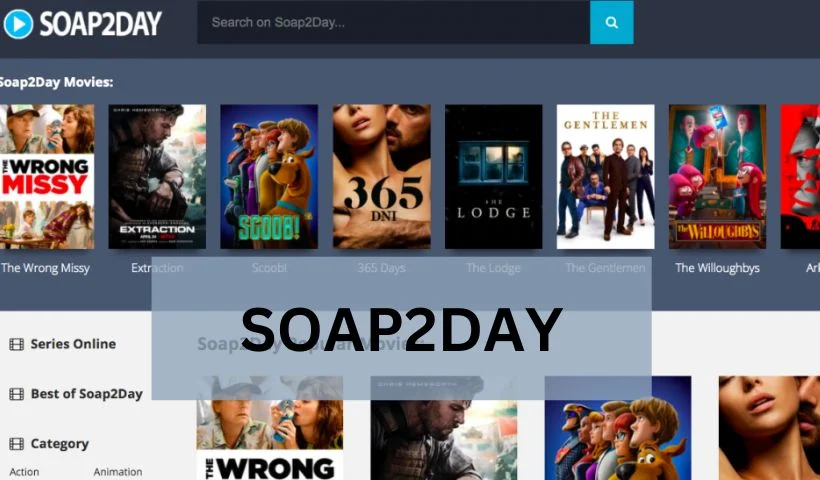The height and width of the screenshot is (480, 820).
Task: Open The Lodge movie poster
Action: tap(494, 177)
